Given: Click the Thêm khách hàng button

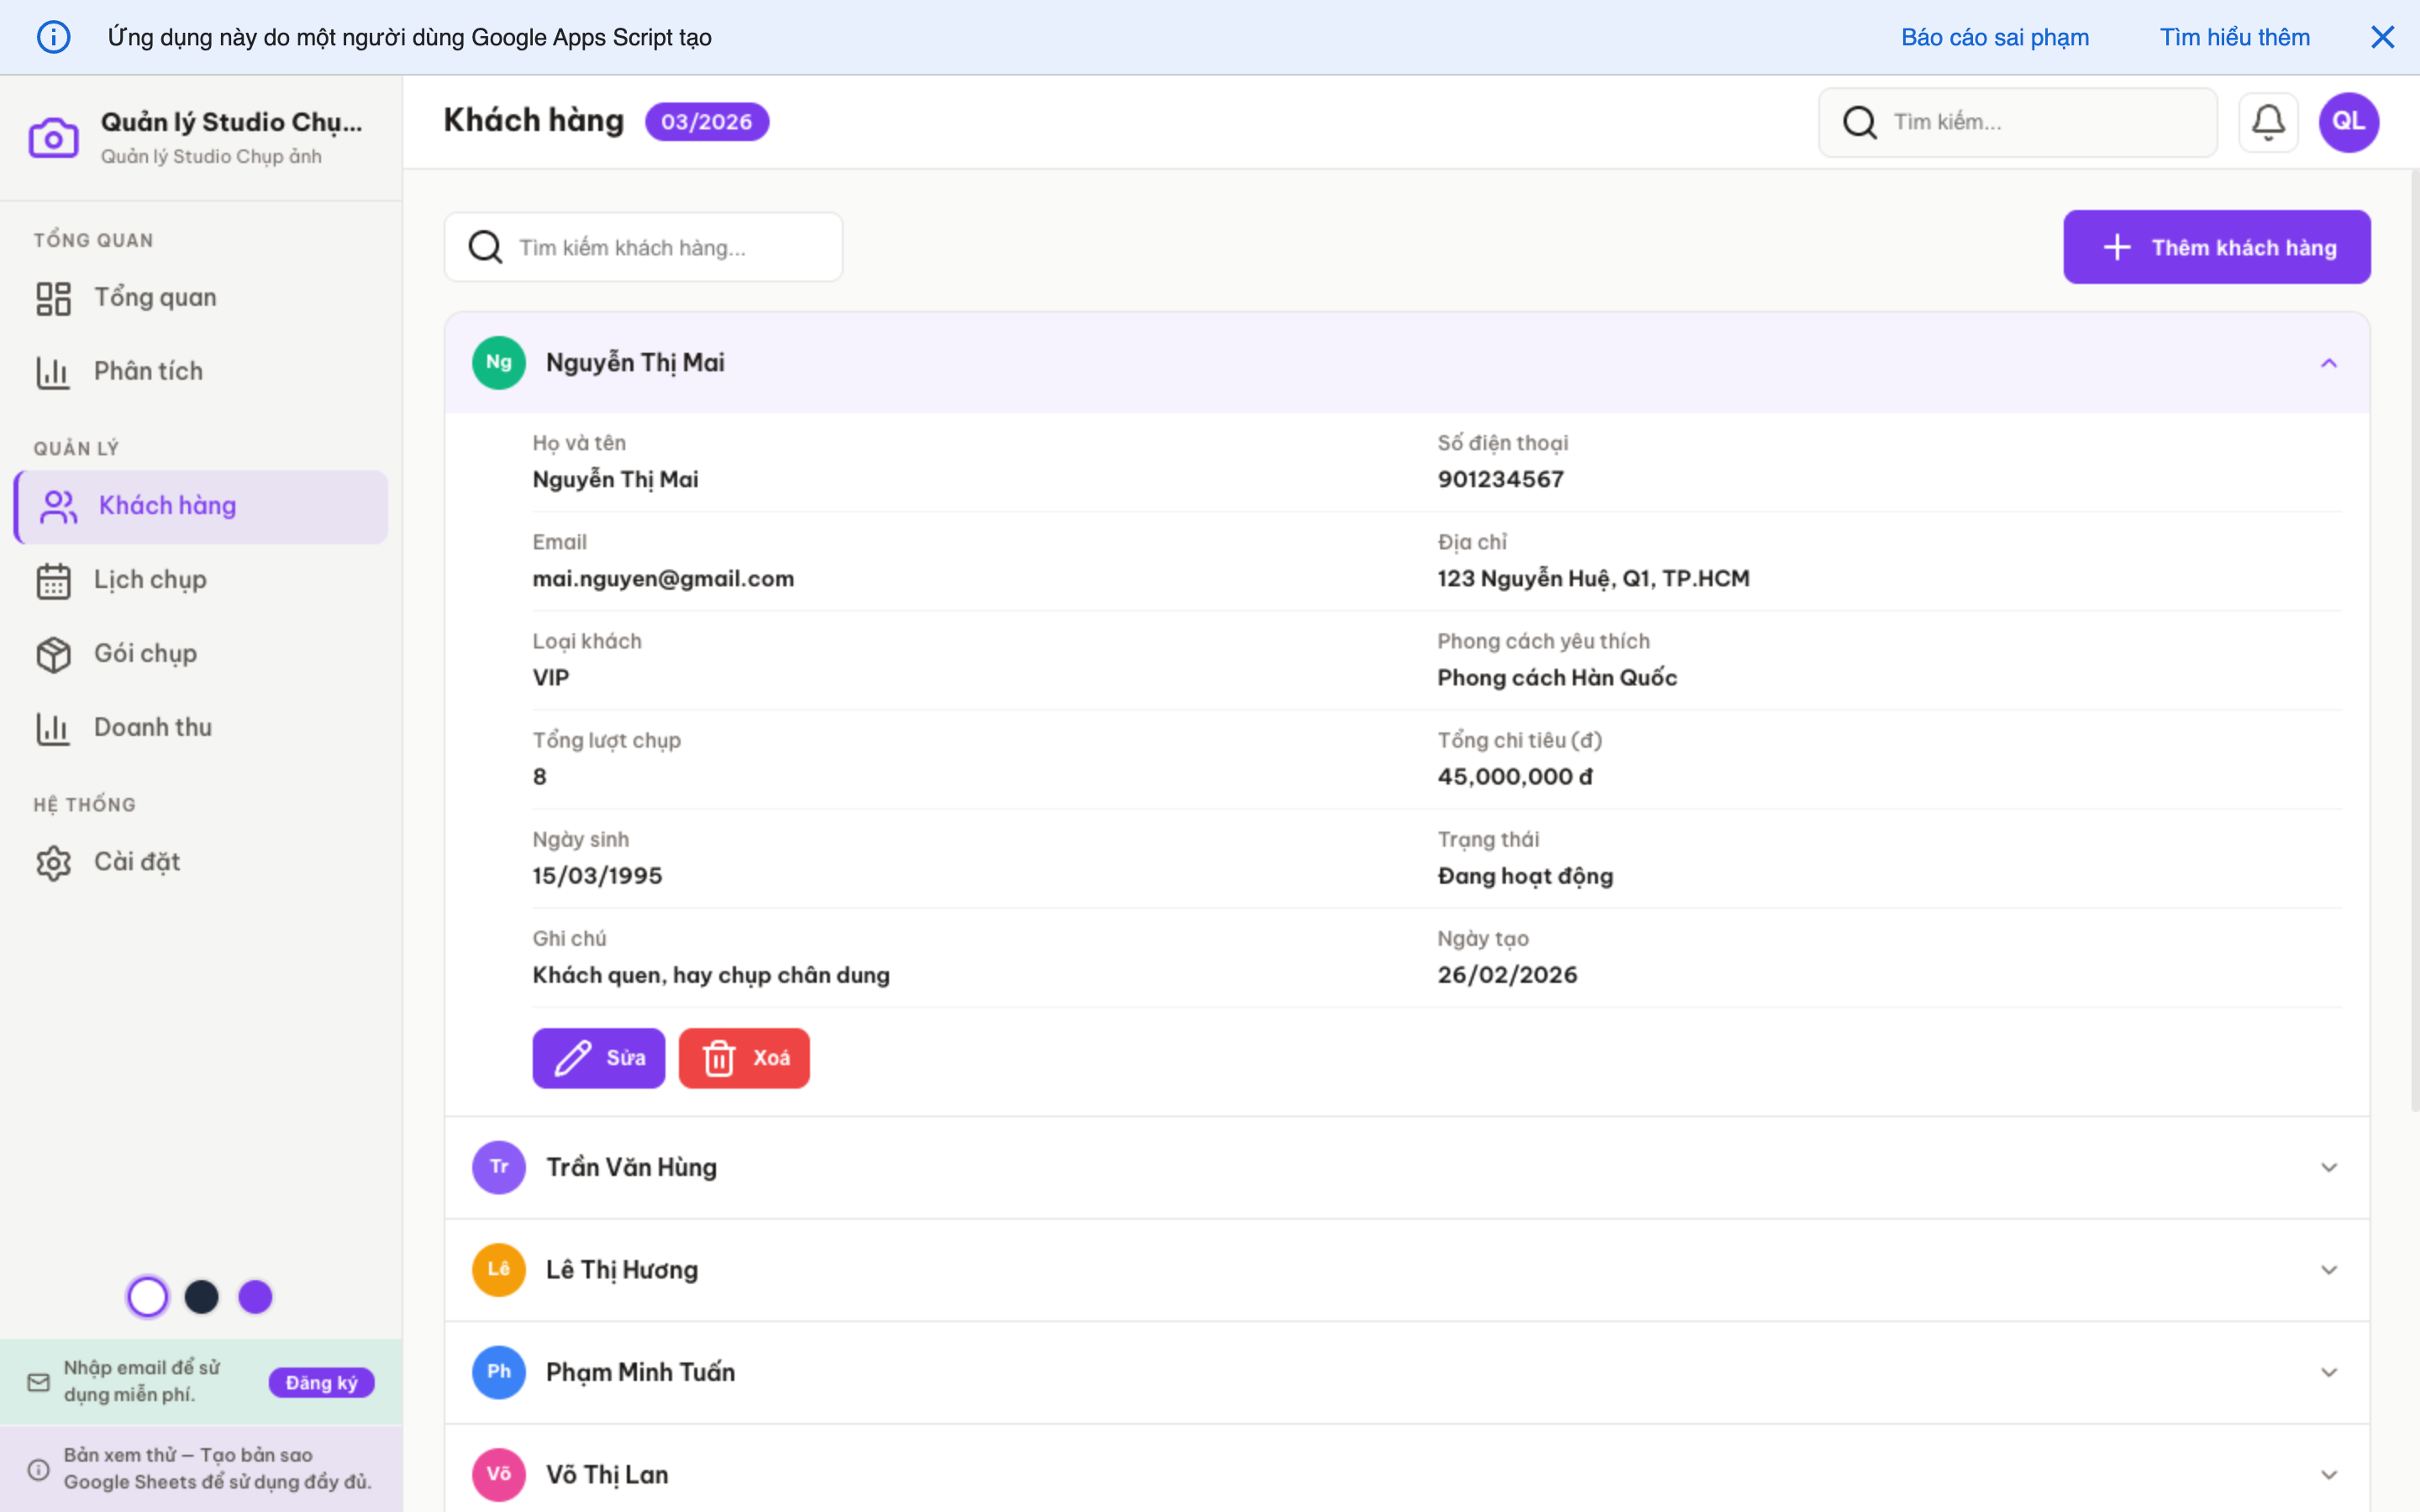Looking at the screenshot, I should pos(2216,246).
